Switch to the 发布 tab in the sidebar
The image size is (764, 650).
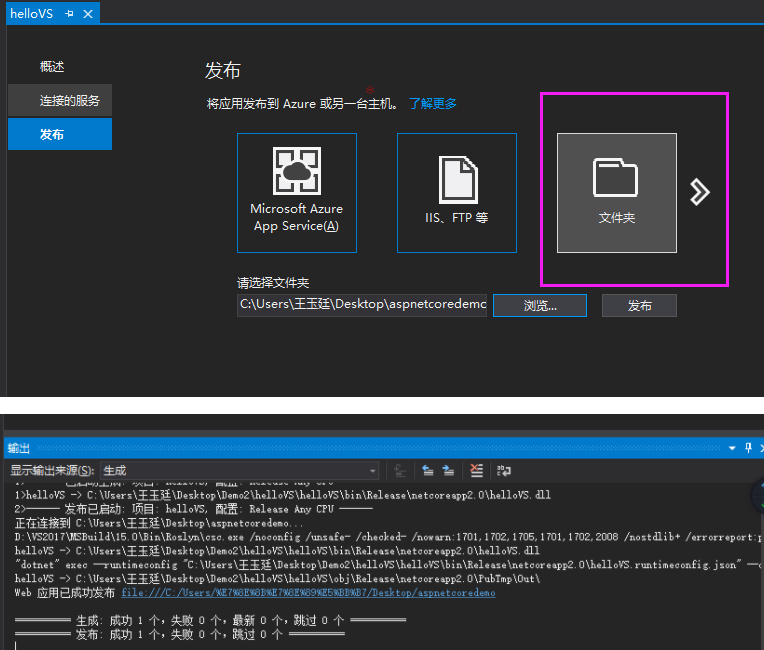point(60,134)
